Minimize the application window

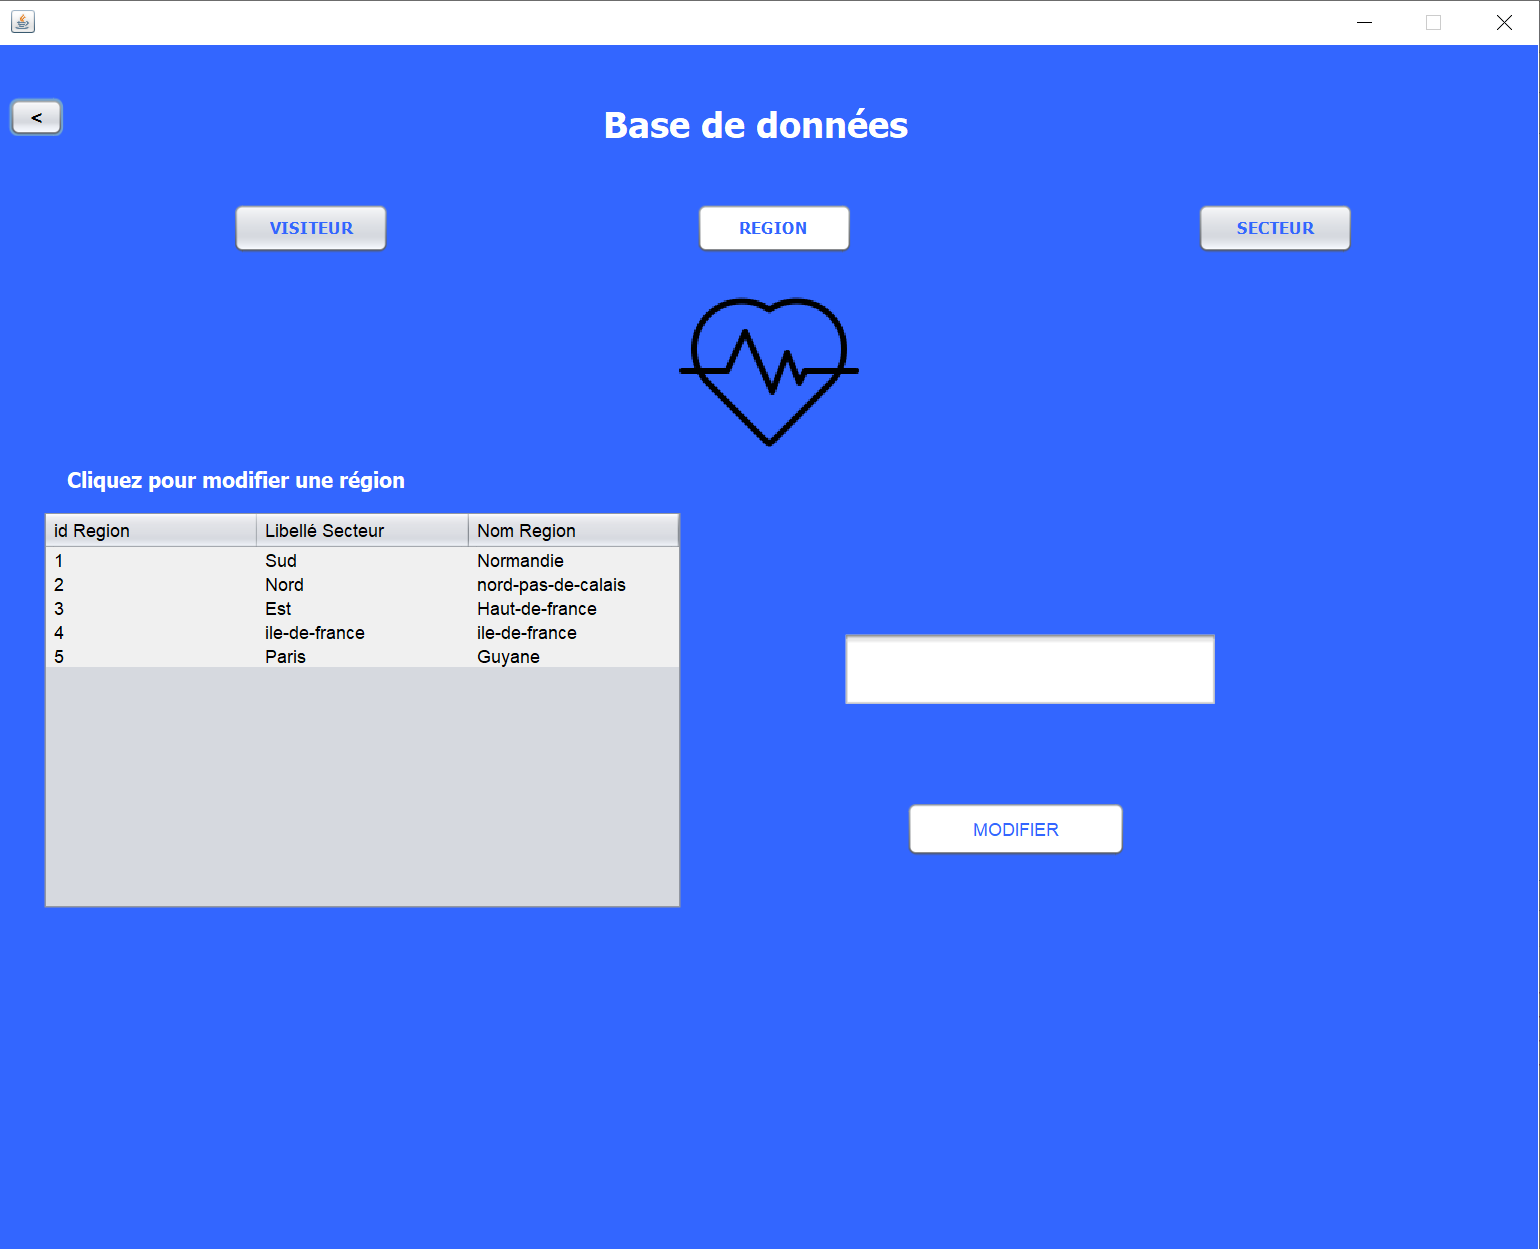[1364, 22]
